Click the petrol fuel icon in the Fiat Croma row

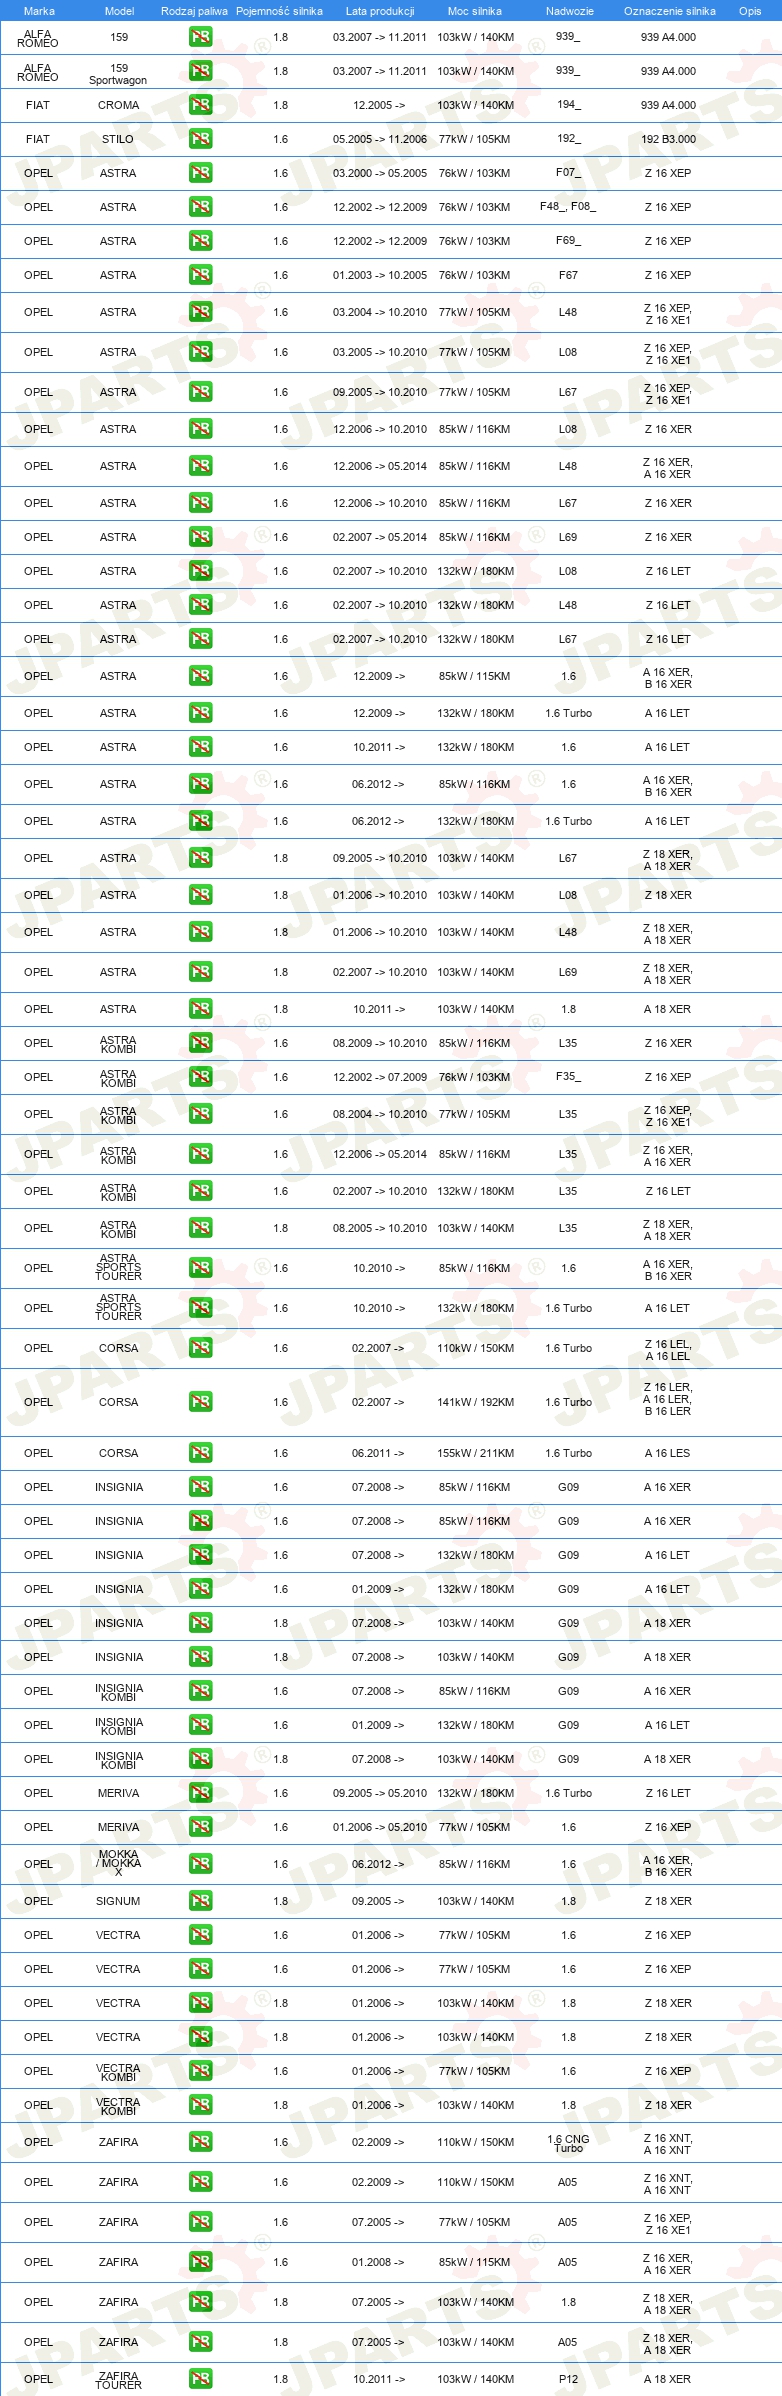coord(200,105)
